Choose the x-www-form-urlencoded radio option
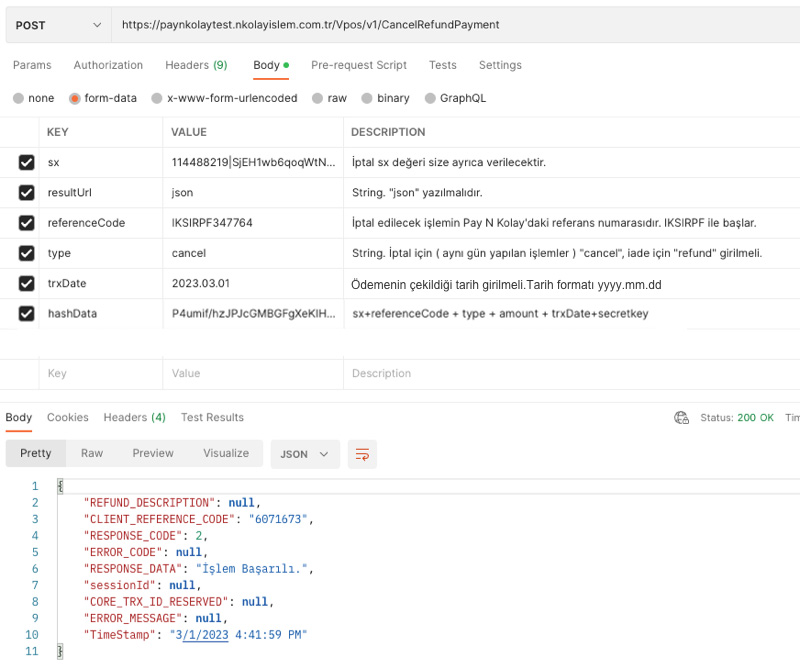Viewport: 800px width, 669px height. [x=157, y=98]
